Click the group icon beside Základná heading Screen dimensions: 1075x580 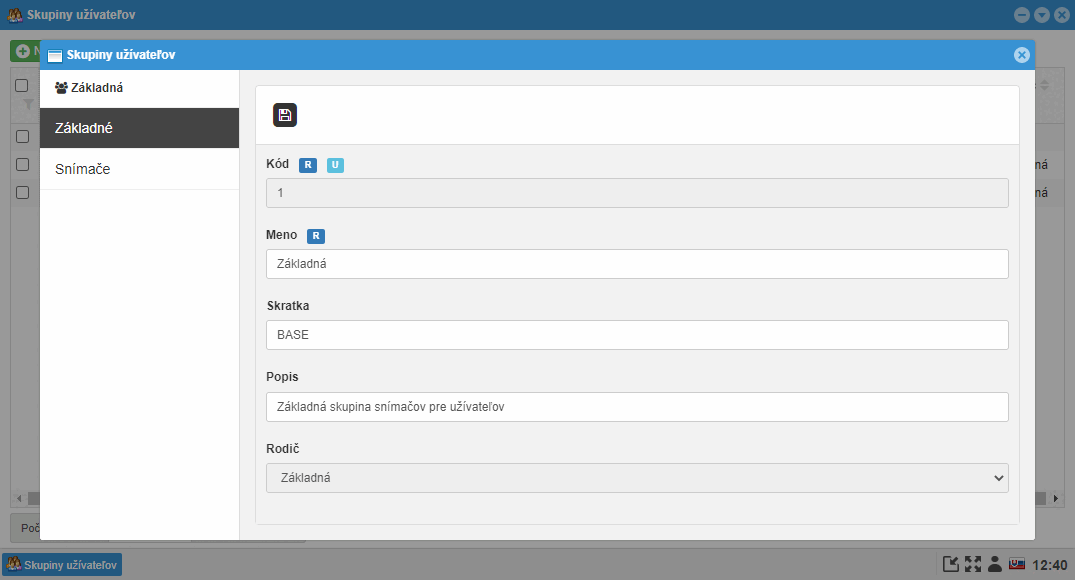[x=61, y=88]
